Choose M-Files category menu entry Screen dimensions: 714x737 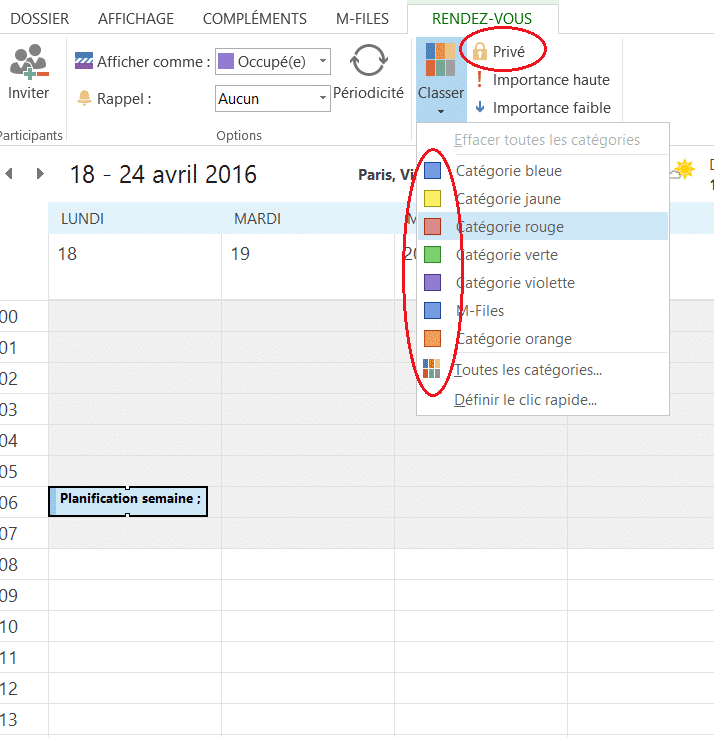(x=543, y=311)
